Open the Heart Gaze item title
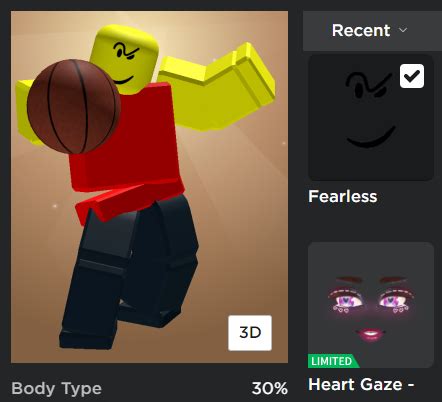The image size is (442, 402). tap(361, 384)
